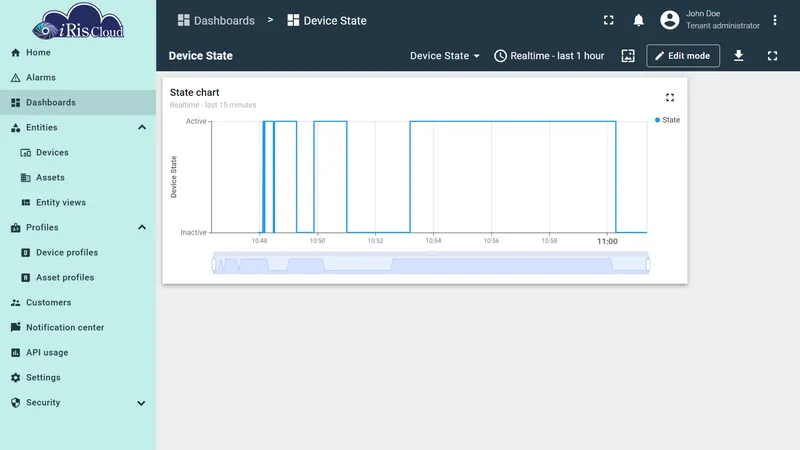
Task: Click the export dashboard download icon
Action: pyautogui.click(x=738, y=56)
